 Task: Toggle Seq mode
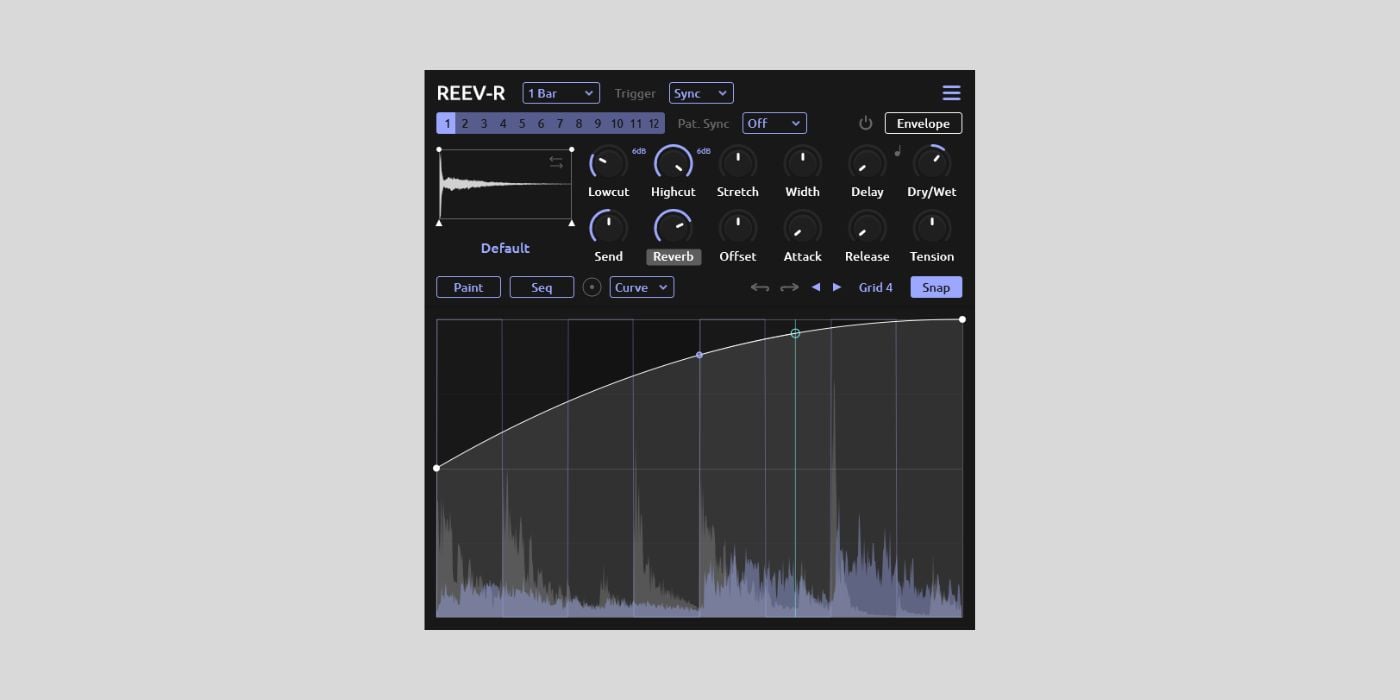click(x=542, y=287)
